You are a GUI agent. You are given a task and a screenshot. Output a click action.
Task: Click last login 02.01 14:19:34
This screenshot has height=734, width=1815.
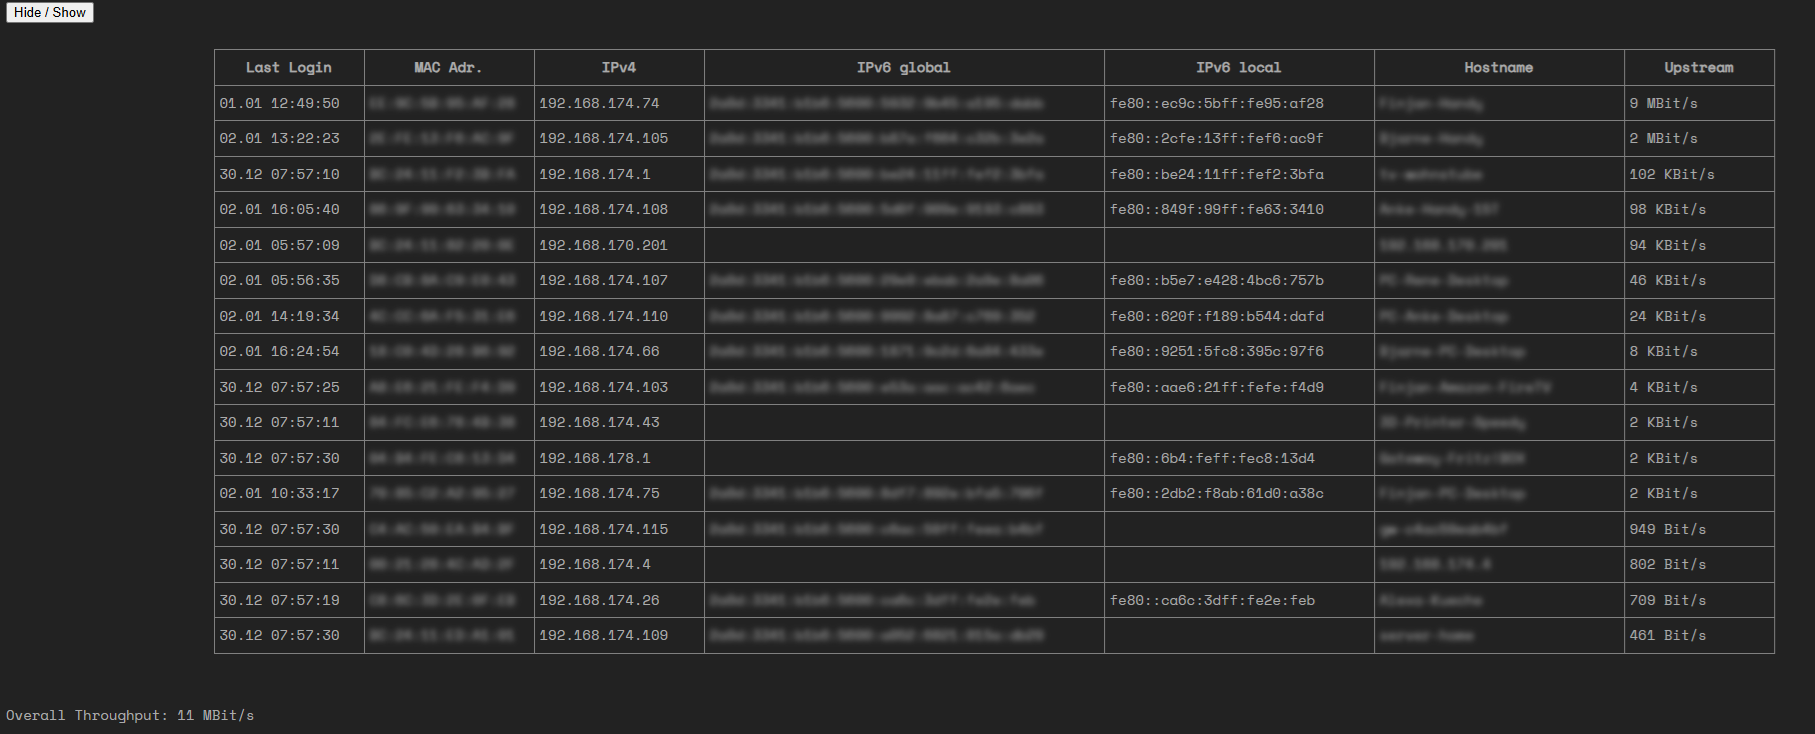280,316
